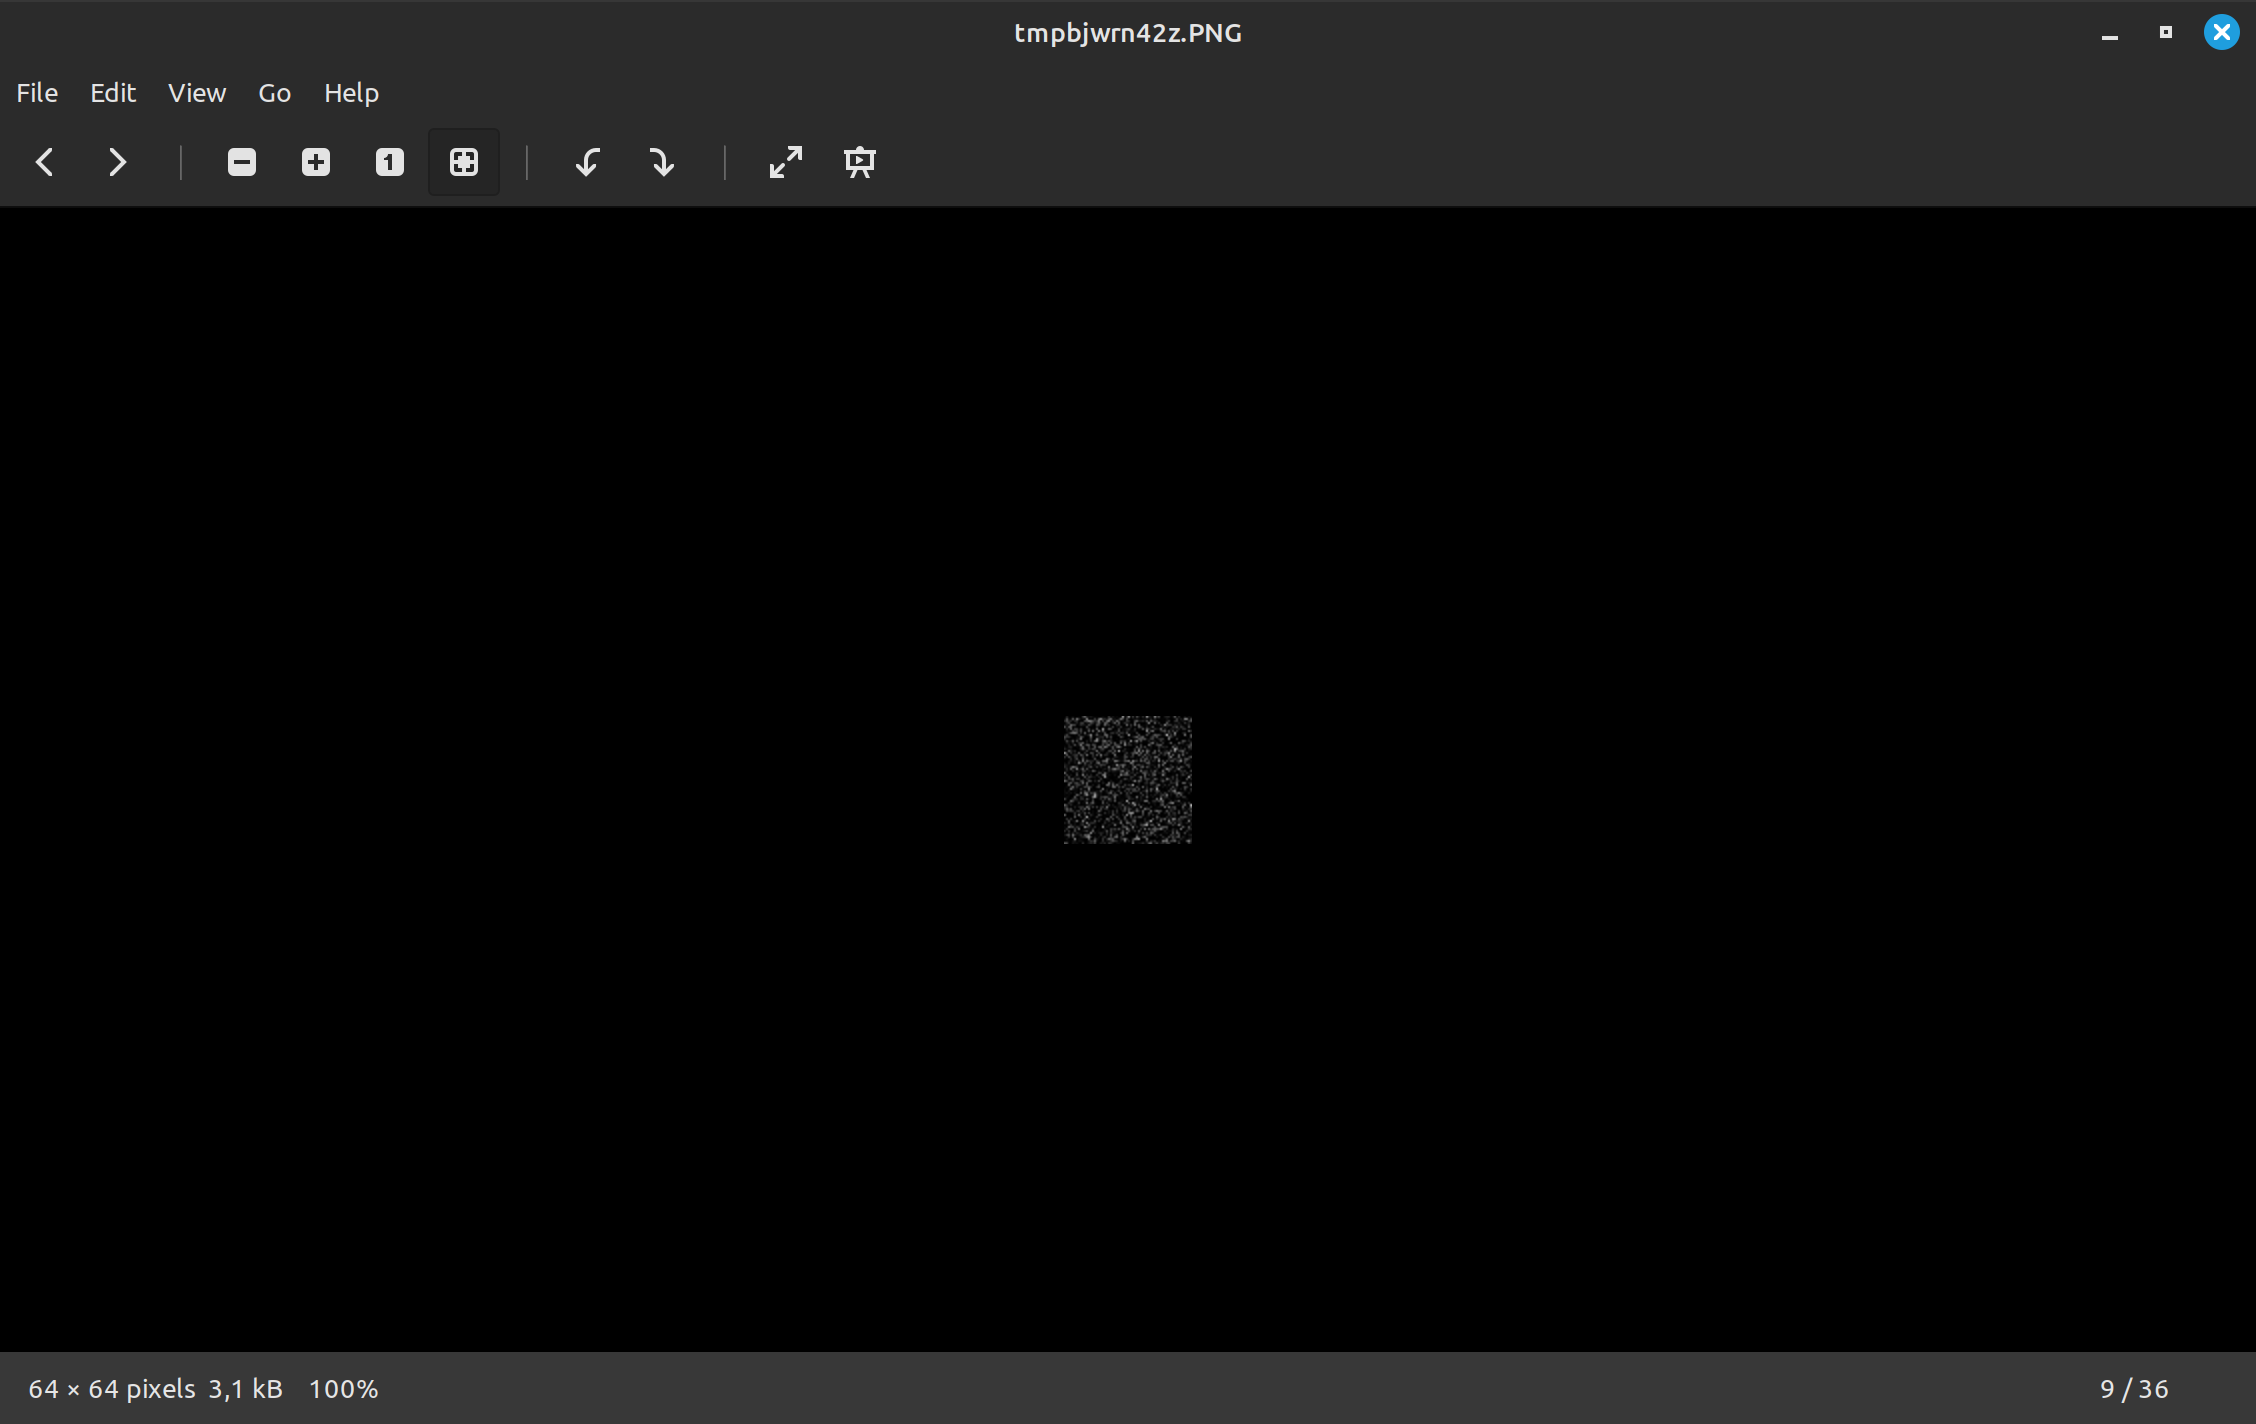Open the Edit menu

click(113, 93)
